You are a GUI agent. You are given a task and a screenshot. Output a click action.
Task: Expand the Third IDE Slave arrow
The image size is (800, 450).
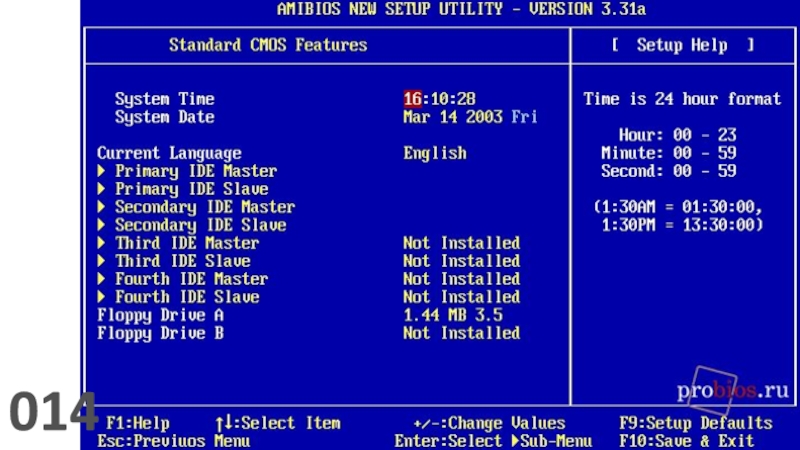click(102, 261)
